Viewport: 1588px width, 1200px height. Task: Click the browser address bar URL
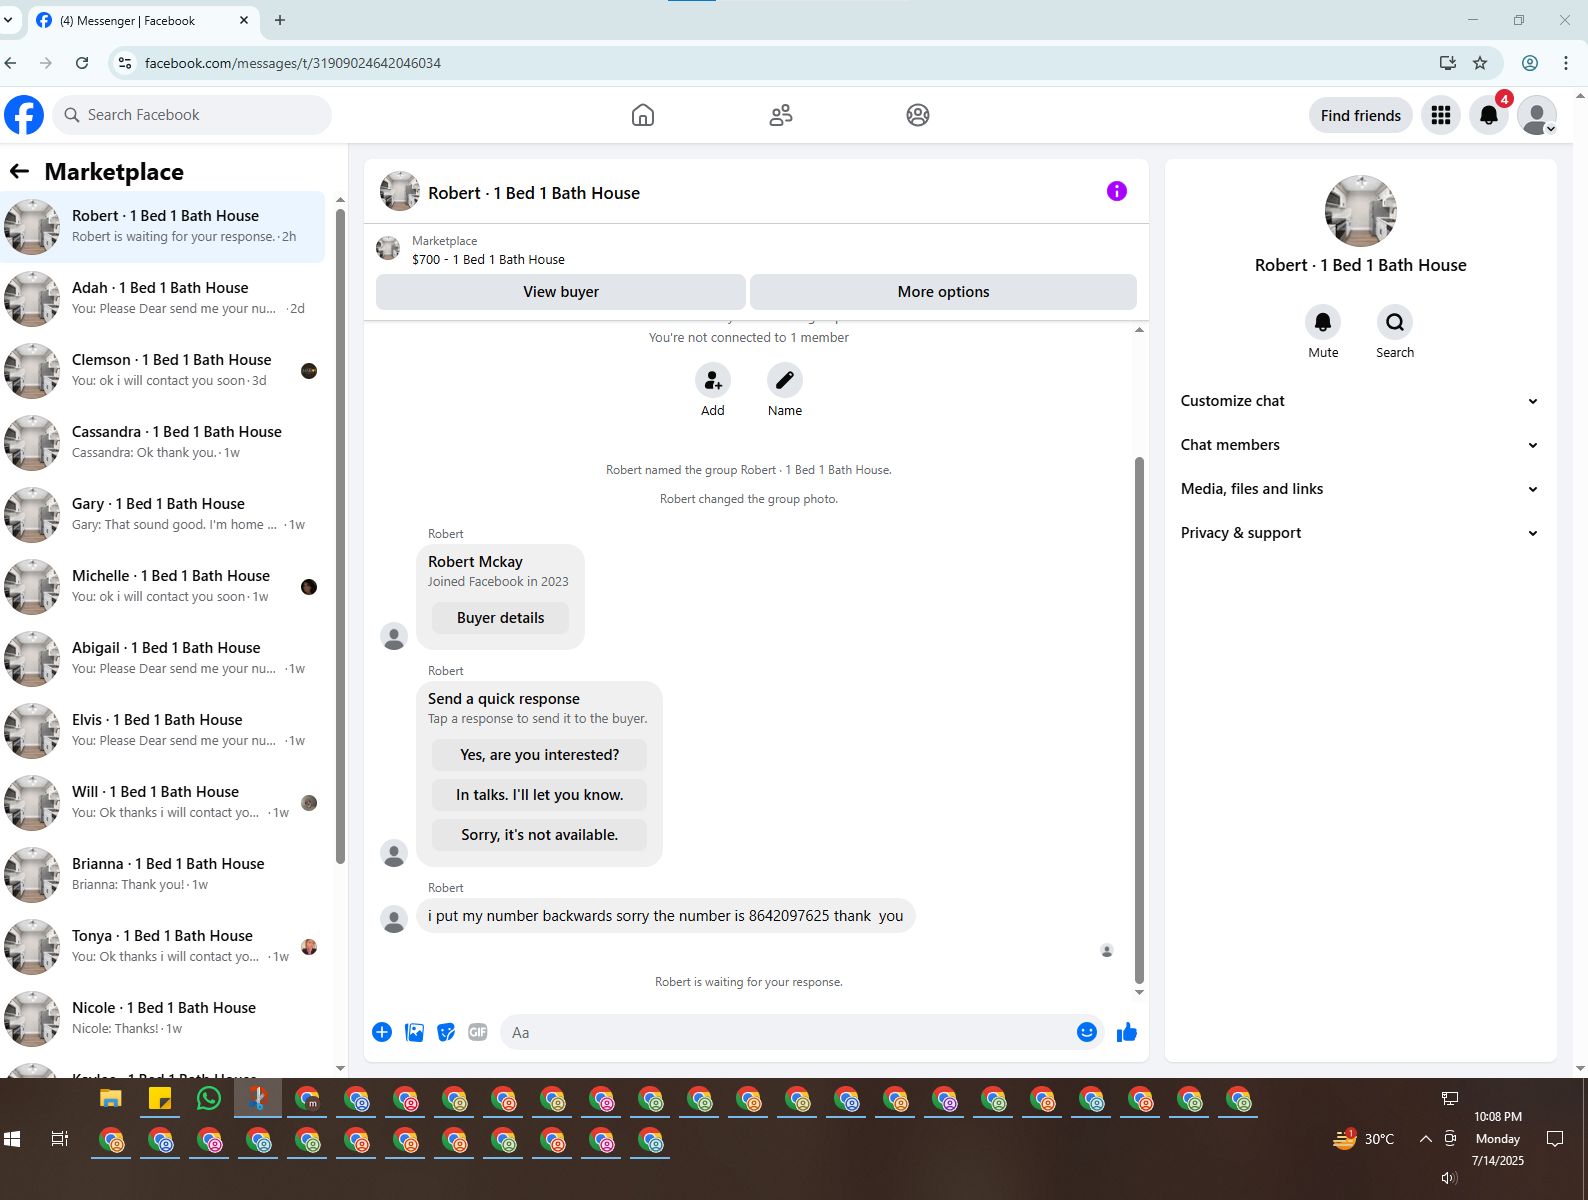pos(293,63)
